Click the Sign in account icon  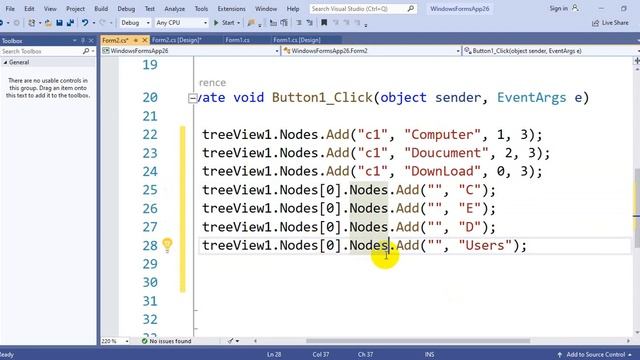click(575, 8)
